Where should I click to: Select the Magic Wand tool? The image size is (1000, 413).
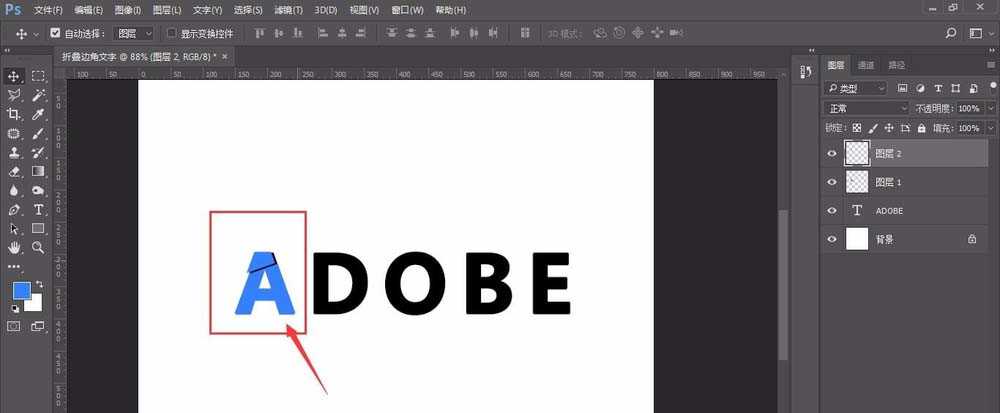(38, 95)
